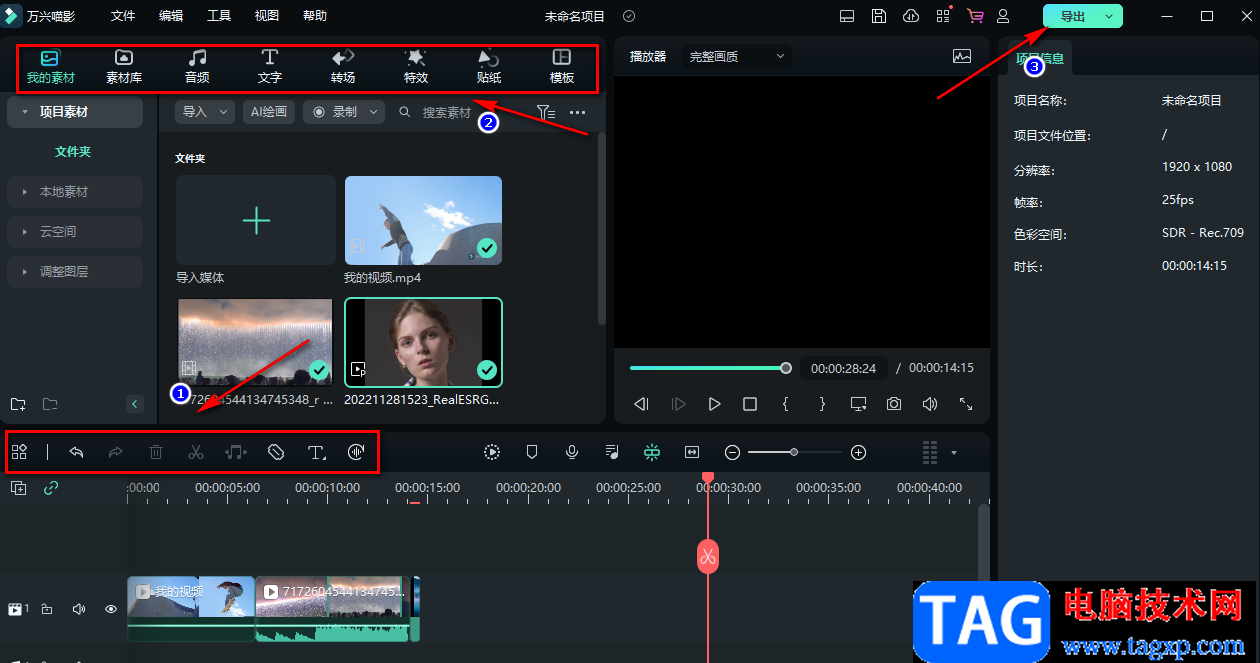
Task: Open the 录制 record dropdown
Action: coord(344,112)
